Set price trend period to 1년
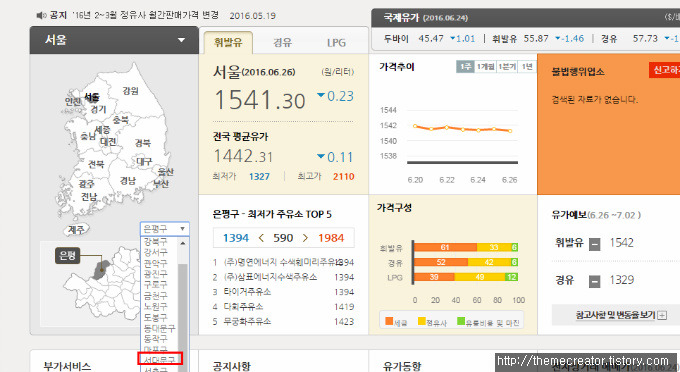Screen dimensions: 680x372 click(x=527, y=67)
